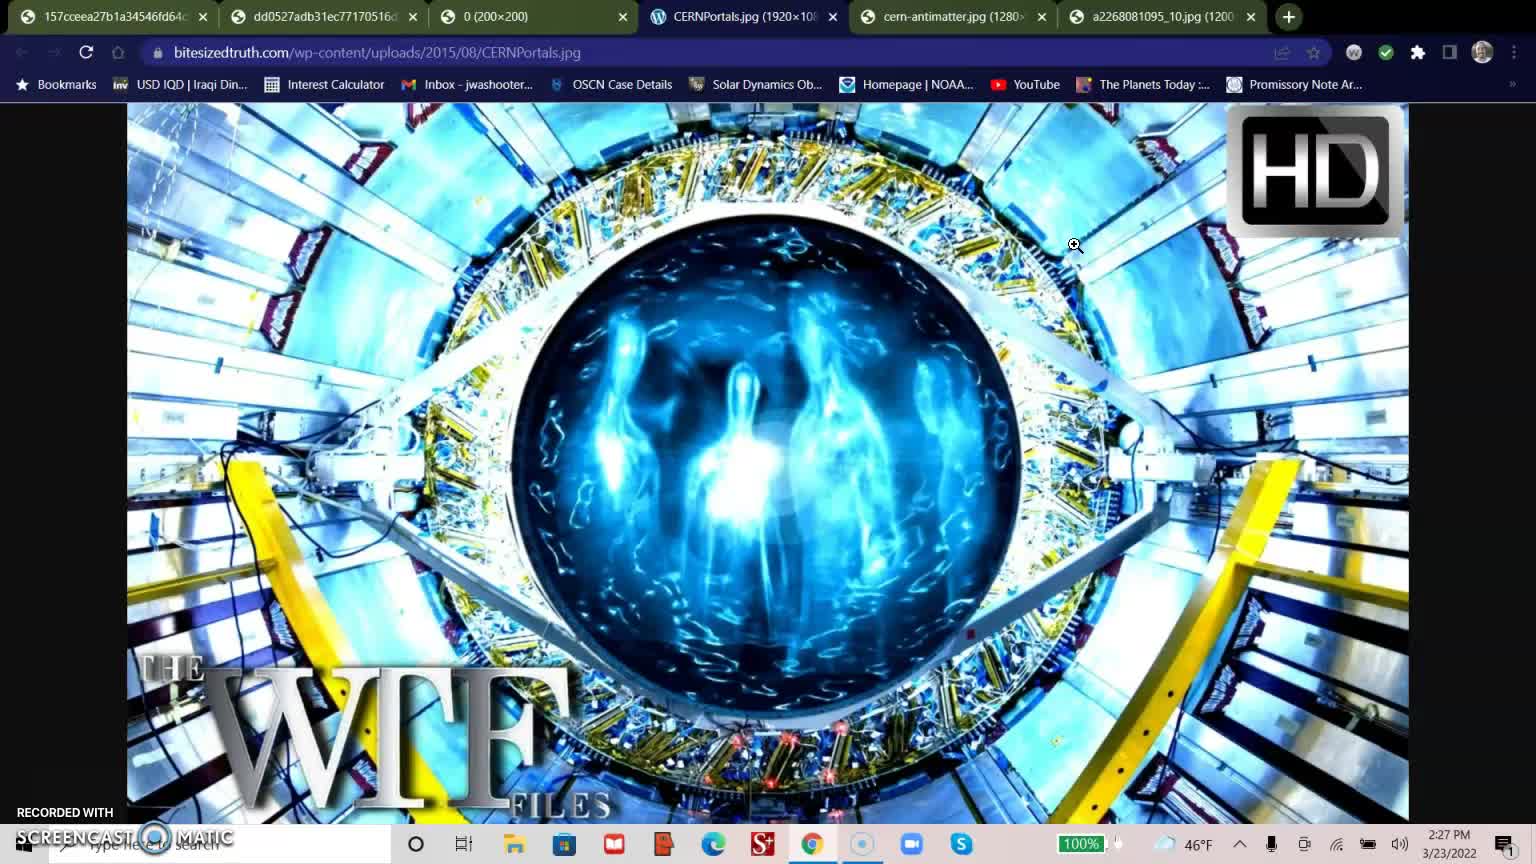Viewport: 1536px width, 864px height.
Task: Open the Gmail Inbox bookmark
Action: pos(467,85)
